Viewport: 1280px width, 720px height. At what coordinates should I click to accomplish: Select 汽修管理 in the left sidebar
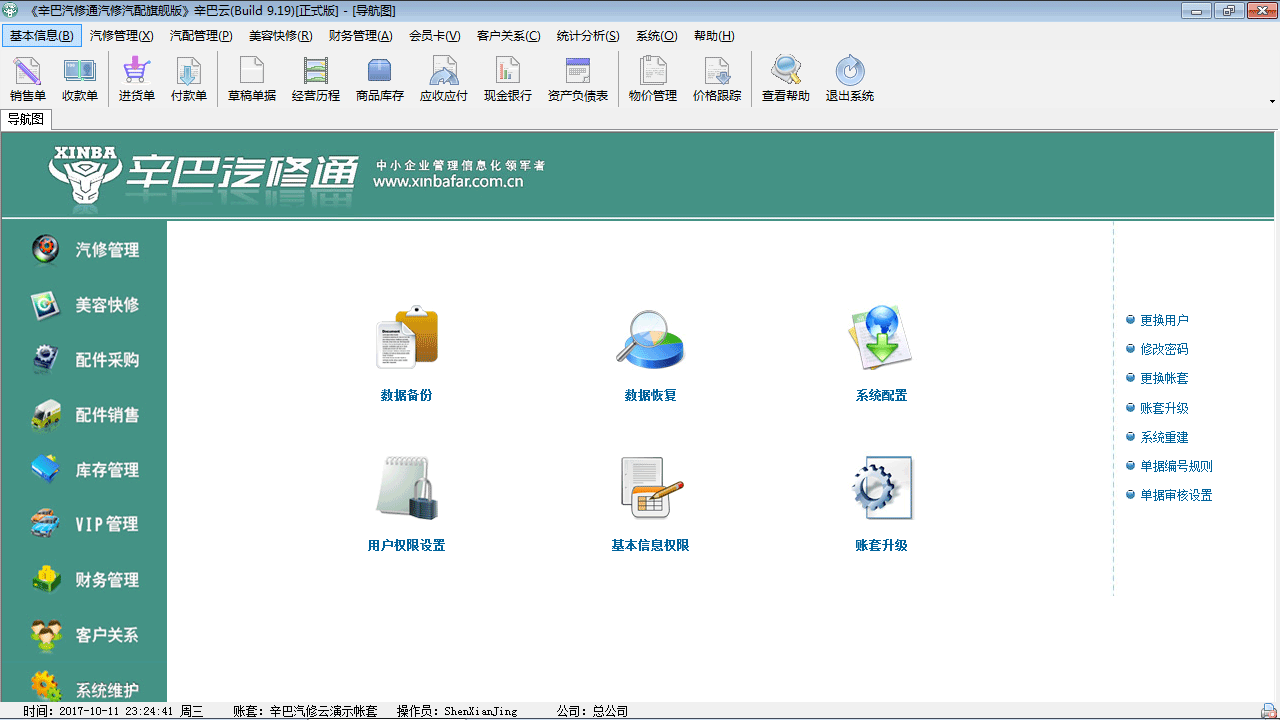(x=84, y=250)
